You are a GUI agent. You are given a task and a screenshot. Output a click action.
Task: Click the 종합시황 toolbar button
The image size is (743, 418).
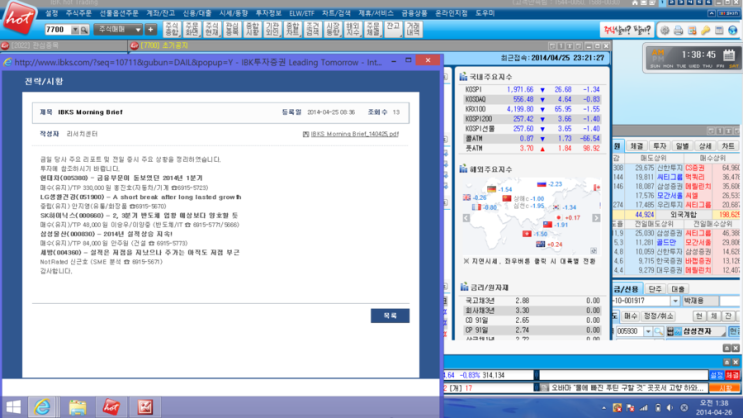[x=252, y=29]
